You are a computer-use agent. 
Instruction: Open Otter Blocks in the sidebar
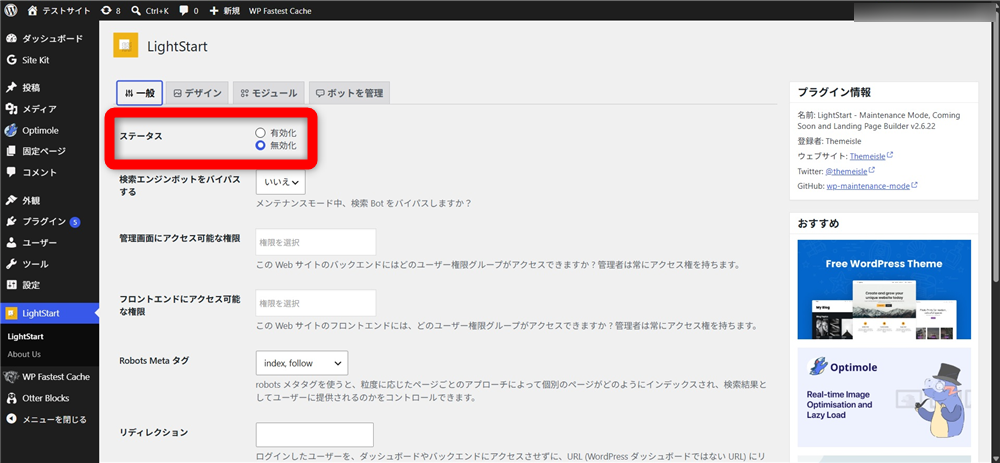(49, 398)
